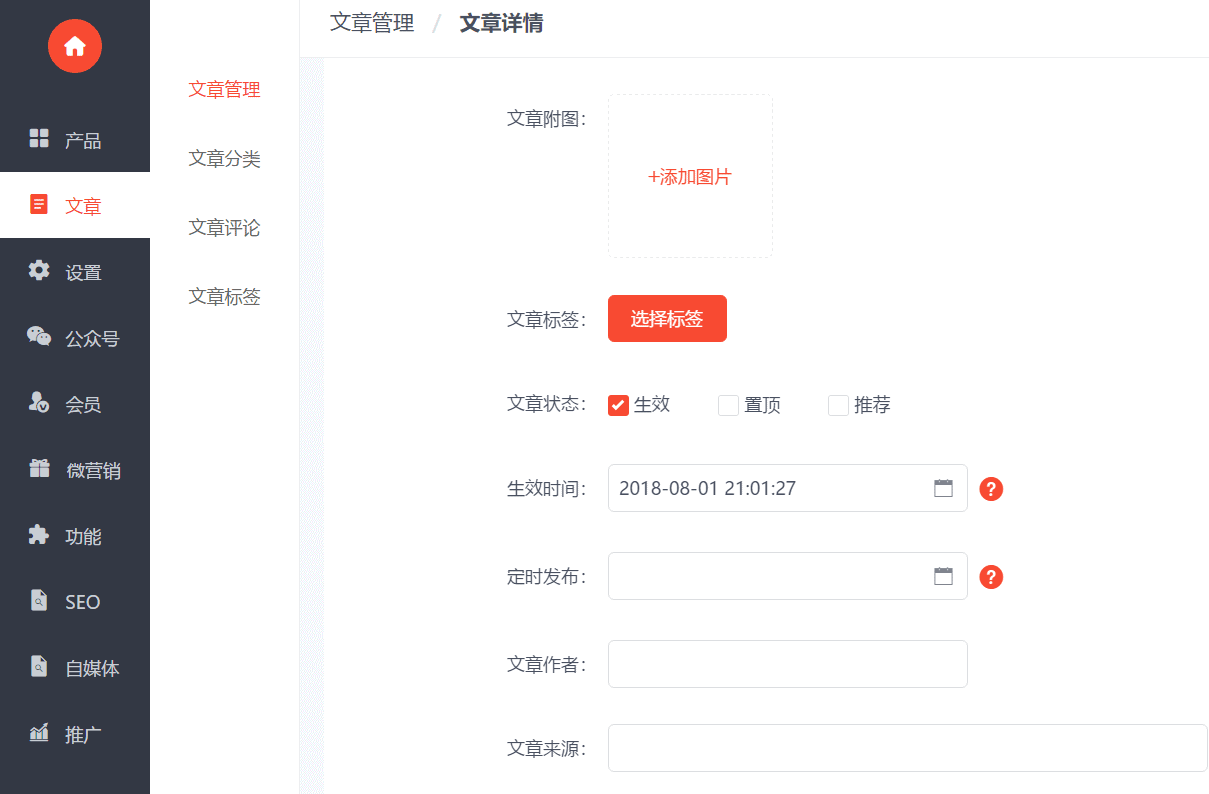This screenshot has height=794, width=1209.
Task: Open 设置 (Settings) from the sidebar
Action: [74, 271]
